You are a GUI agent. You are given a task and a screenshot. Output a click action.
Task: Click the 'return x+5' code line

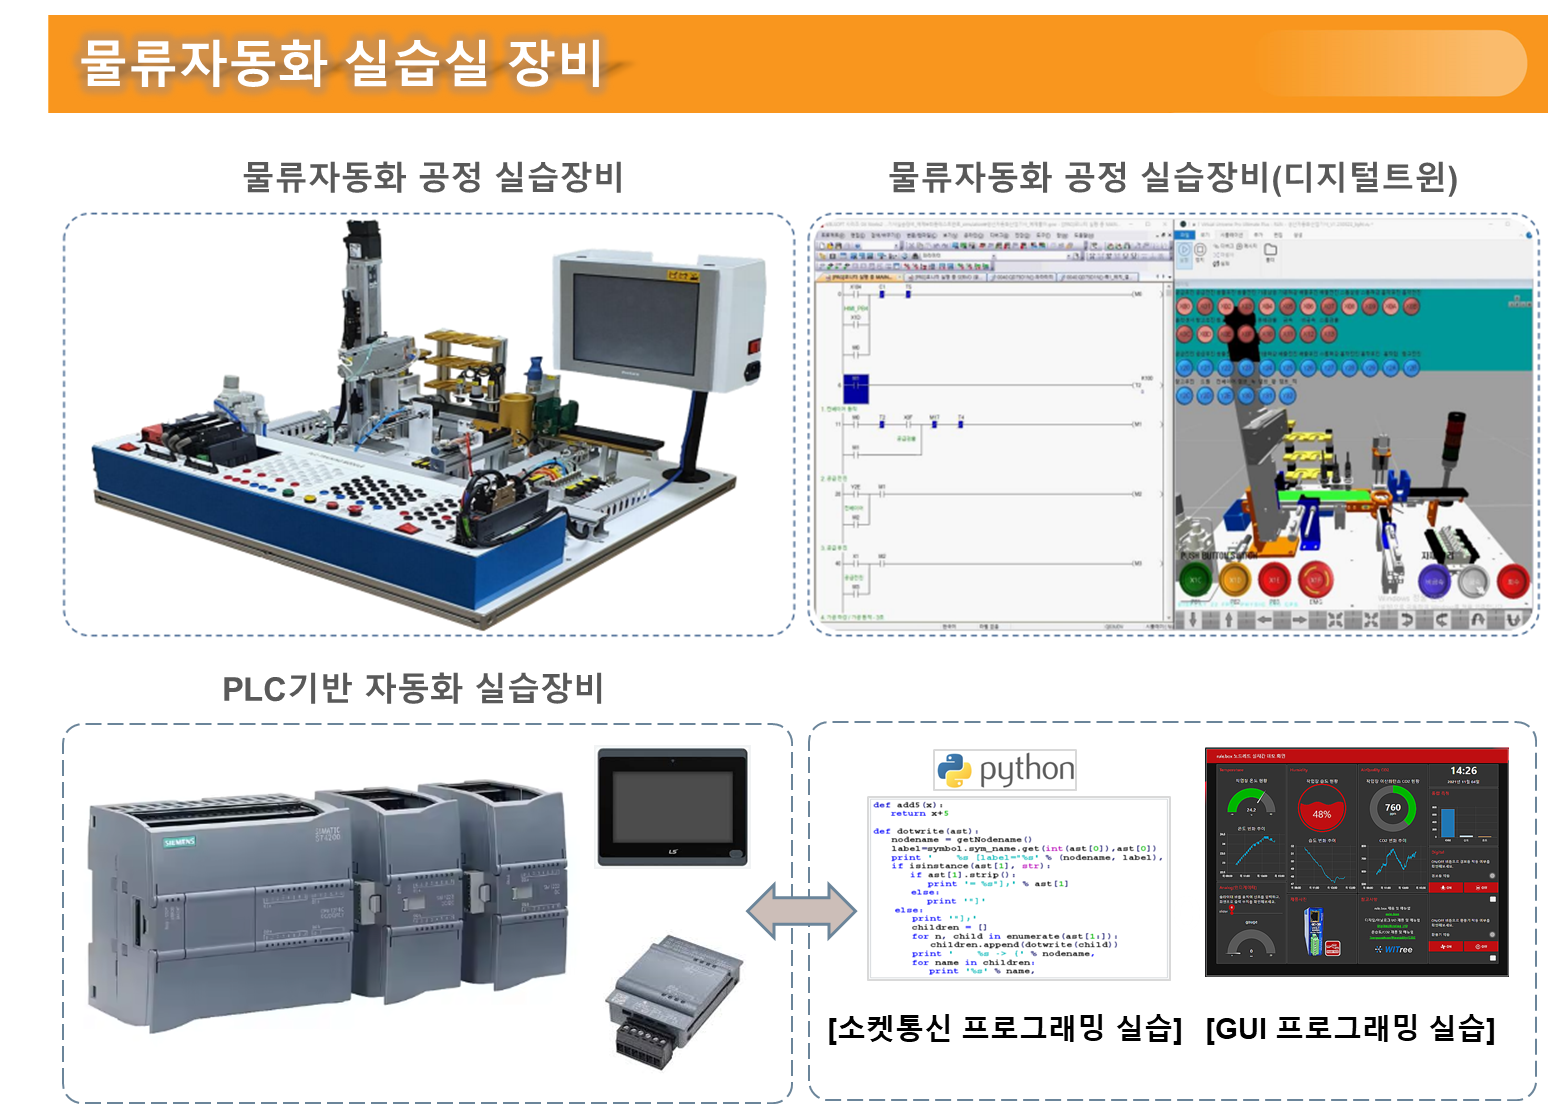[x=920, y=814]
